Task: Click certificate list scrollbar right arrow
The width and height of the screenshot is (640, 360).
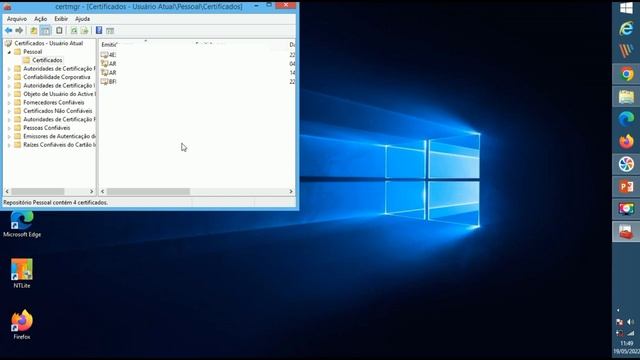Action: tap(291, 191)
